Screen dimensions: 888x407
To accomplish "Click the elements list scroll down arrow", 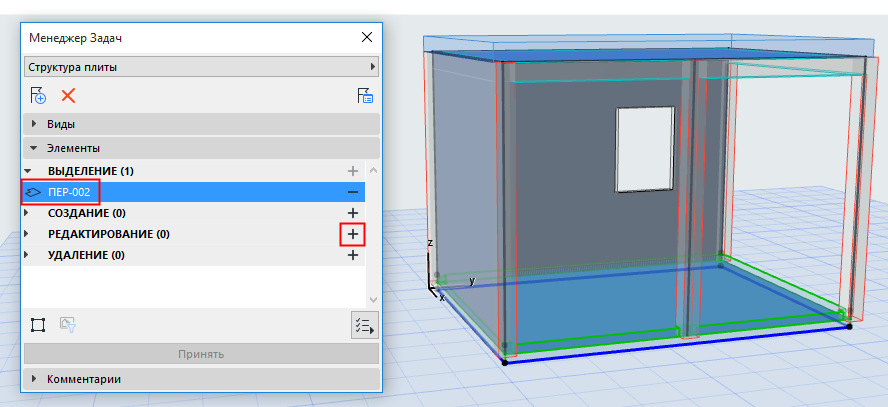I will coord(373,299).
